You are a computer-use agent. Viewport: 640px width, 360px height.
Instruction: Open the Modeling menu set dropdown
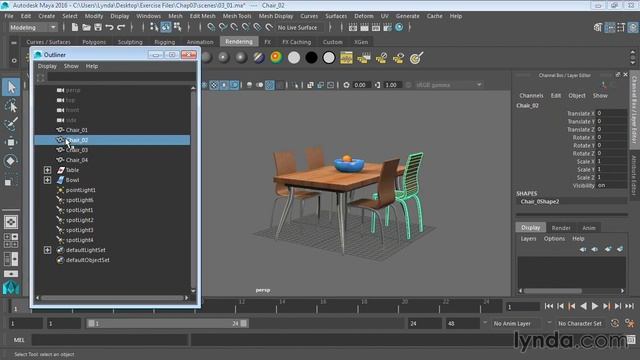33,27
